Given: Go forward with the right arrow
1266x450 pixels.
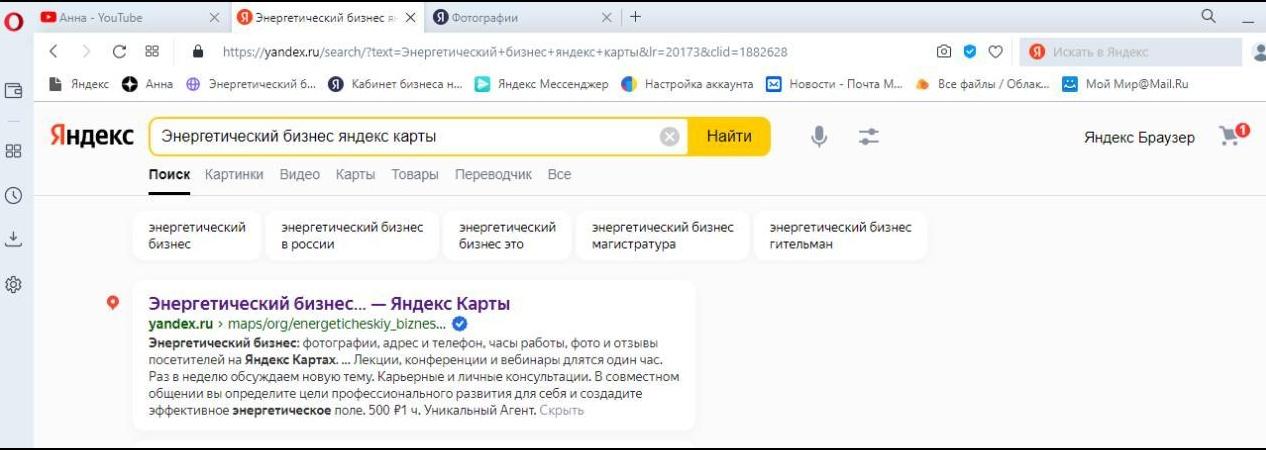Looking at the screenshot, I should (x=87, y=51).
